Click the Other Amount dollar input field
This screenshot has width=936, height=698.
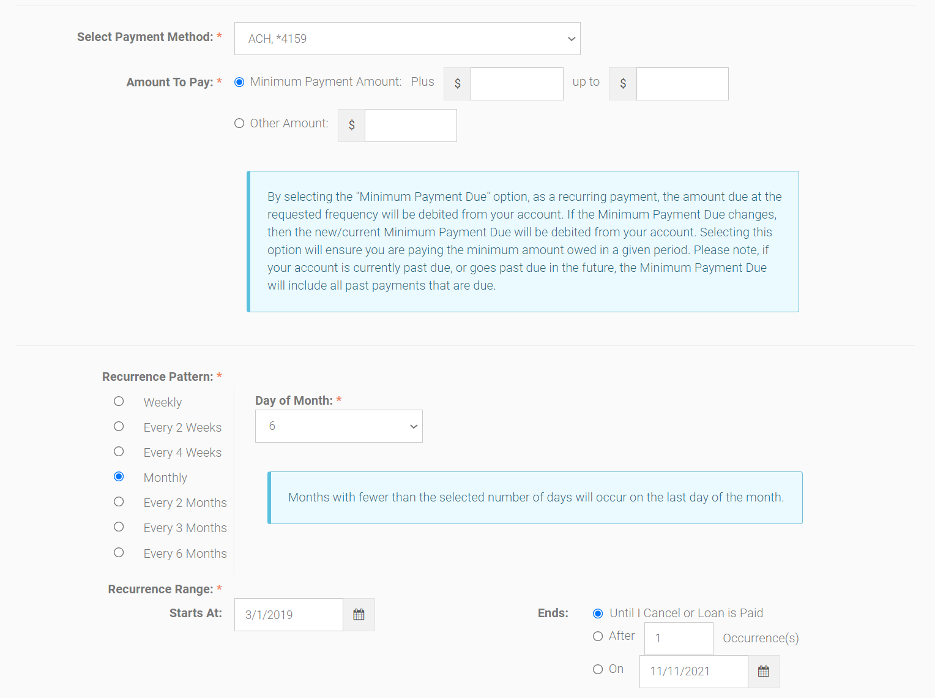tap(411, 125)
